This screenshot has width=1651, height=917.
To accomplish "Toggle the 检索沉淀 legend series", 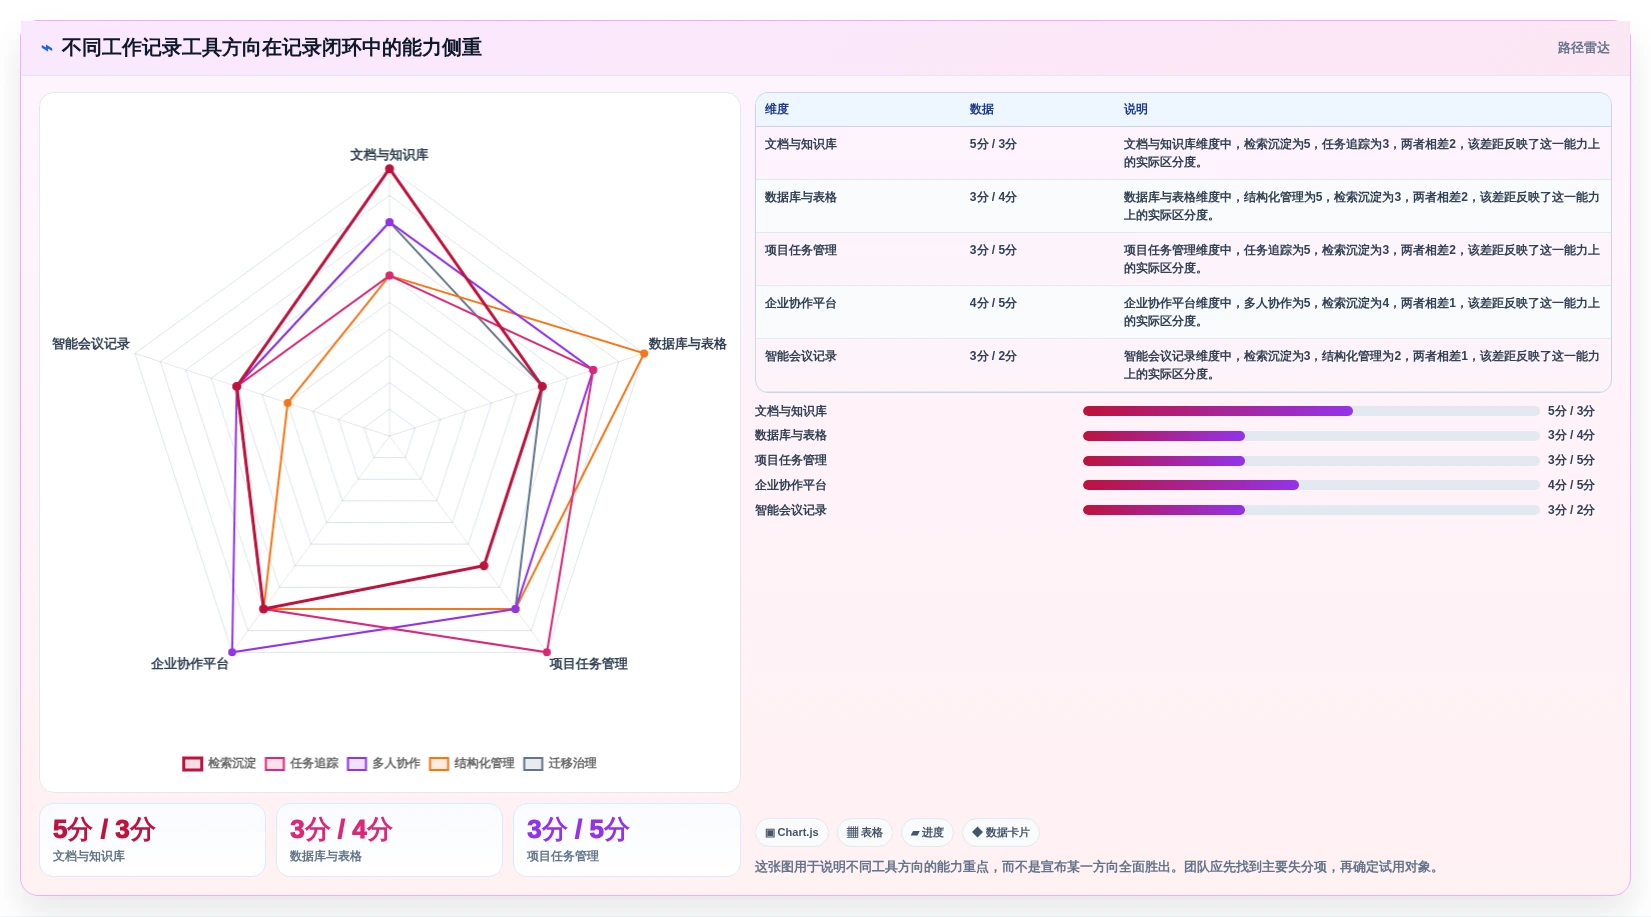I will (x=219, y=763).
